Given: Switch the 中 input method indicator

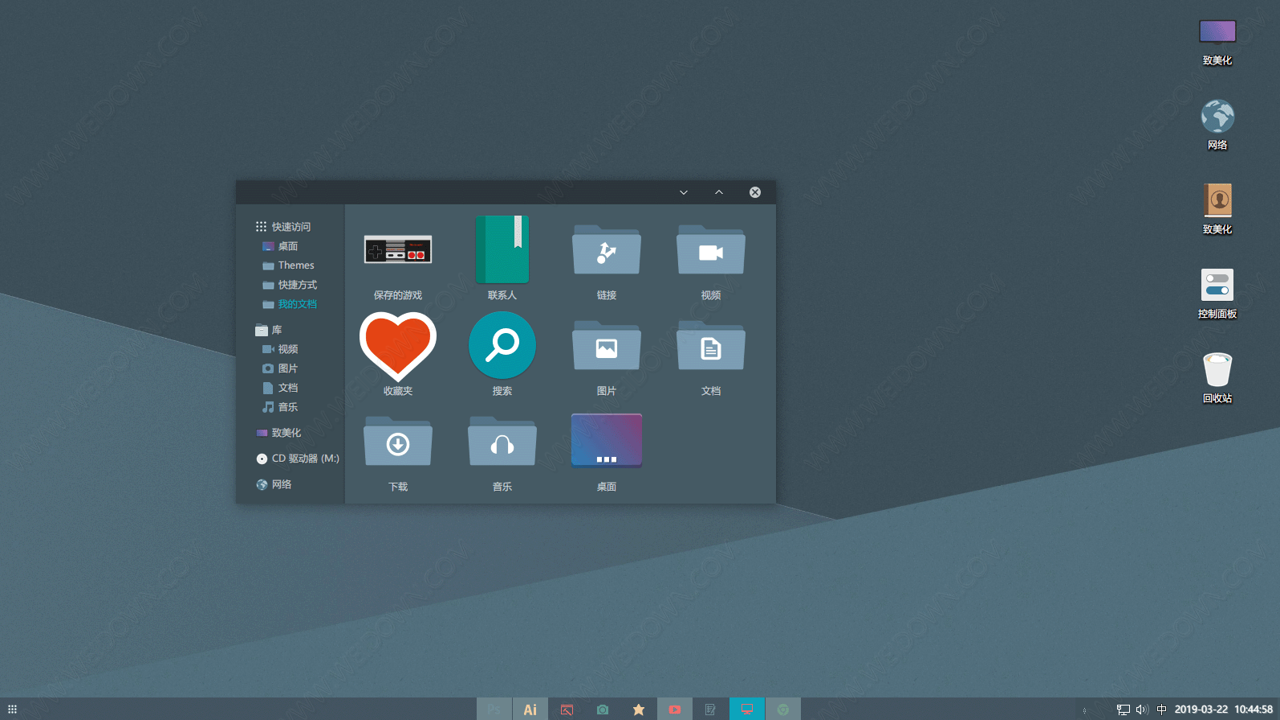Looking at the screenshot, I should (x=1161, y=709).
